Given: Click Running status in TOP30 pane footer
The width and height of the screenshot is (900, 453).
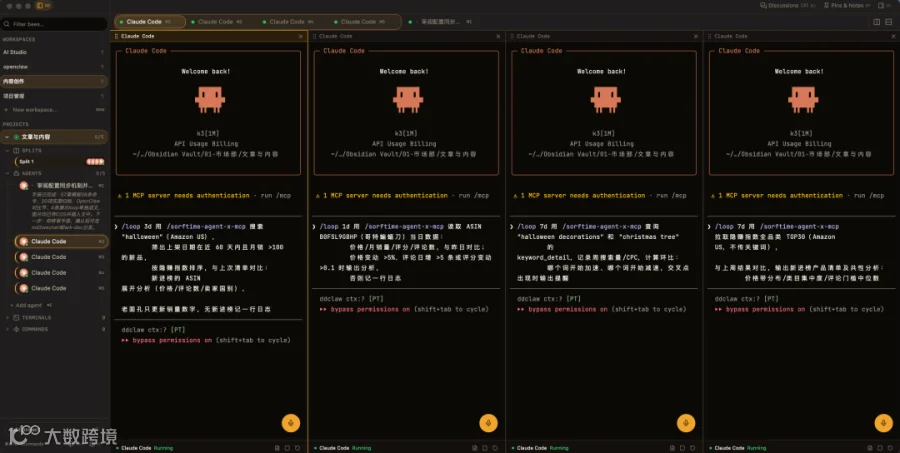Looking at the screenshot, I should pos(757,448).
